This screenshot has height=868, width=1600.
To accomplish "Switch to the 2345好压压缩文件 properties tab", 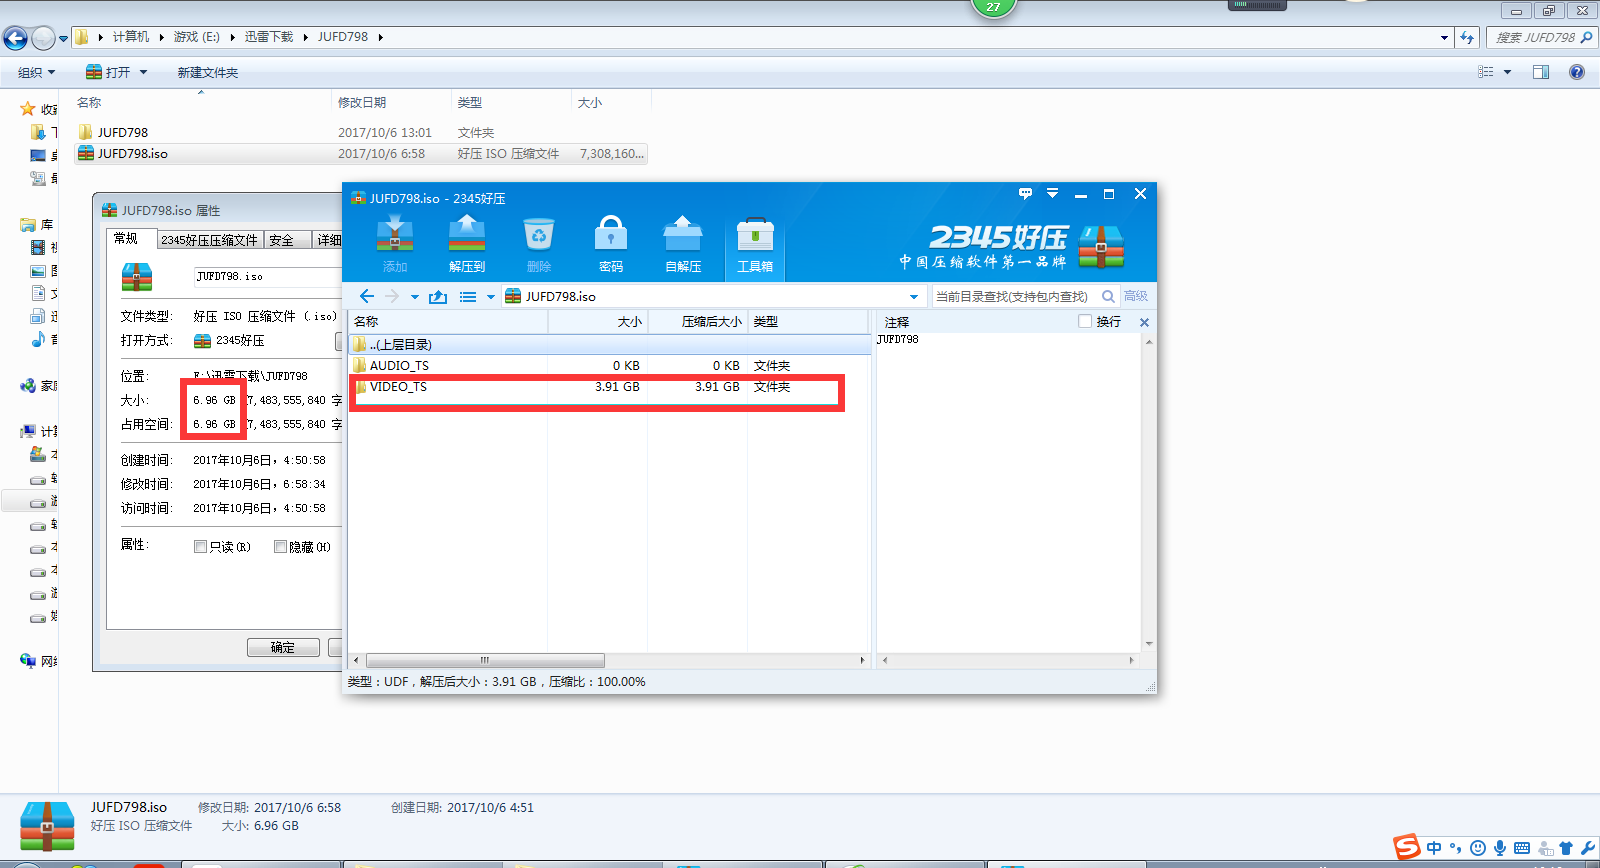I will pos(210,240).
